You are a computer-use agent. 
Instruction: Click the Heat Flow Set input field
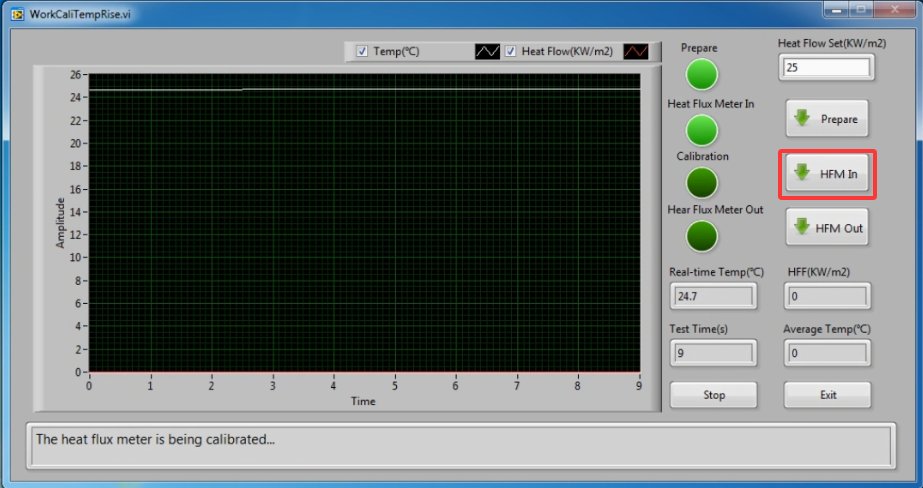(x=826, y=67)
